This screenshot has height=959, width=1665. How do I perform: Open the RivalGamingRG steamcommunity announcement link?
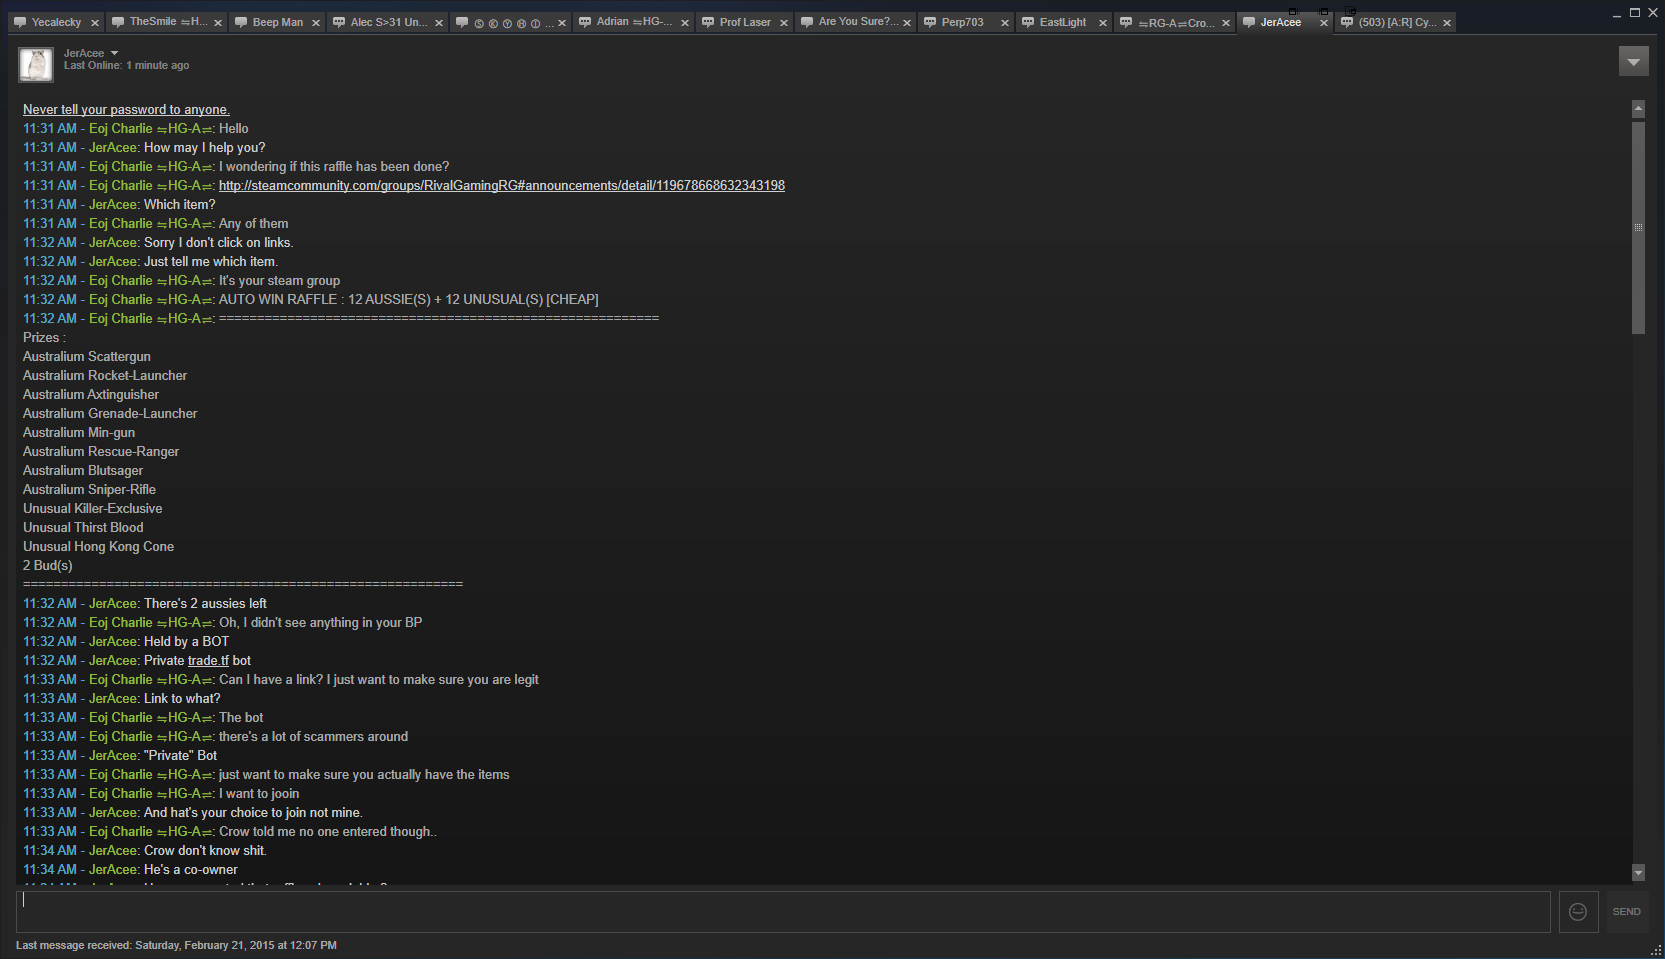pyautogui.click(x=501, y=186)
